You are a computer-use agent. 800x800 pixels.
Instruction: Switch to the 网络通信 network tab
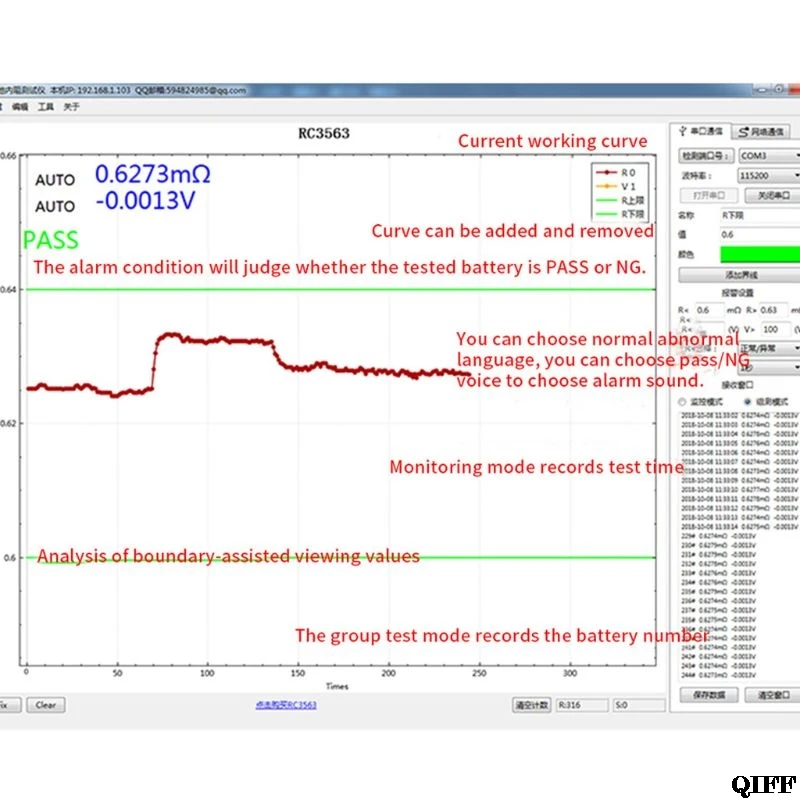pyautogui.click(x=761, y=132)
